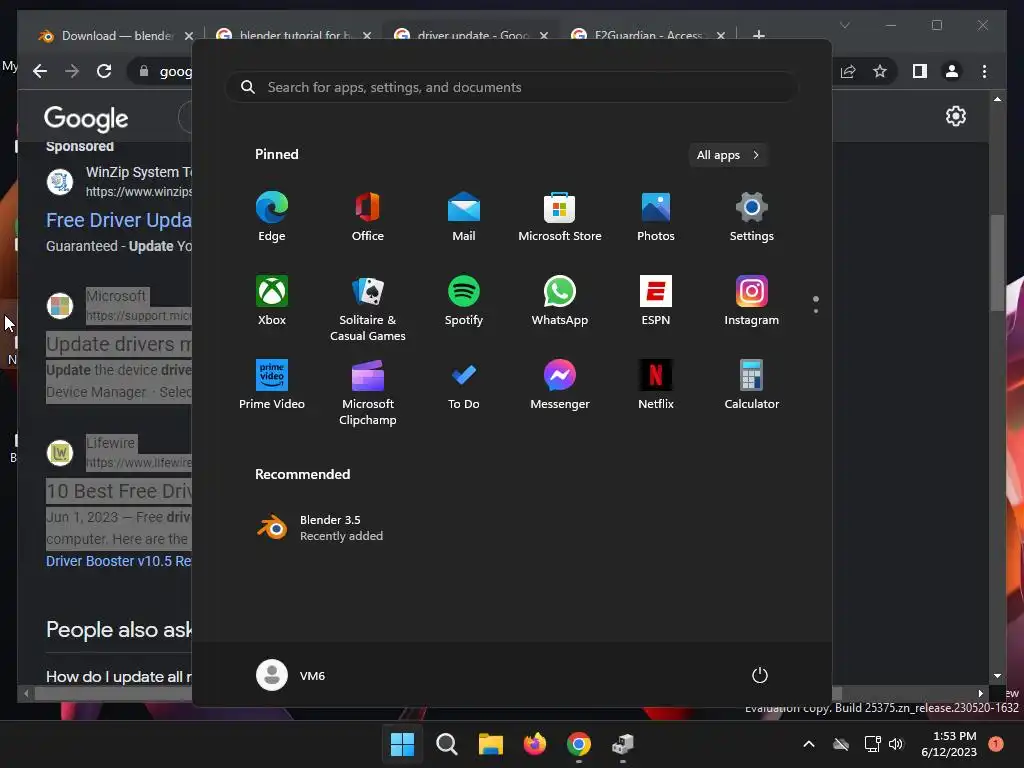This screenshot has width=1024, height=768.
Task: Click Chrome's vertical scrollbar thumb
Action: [x=997, y=263]
